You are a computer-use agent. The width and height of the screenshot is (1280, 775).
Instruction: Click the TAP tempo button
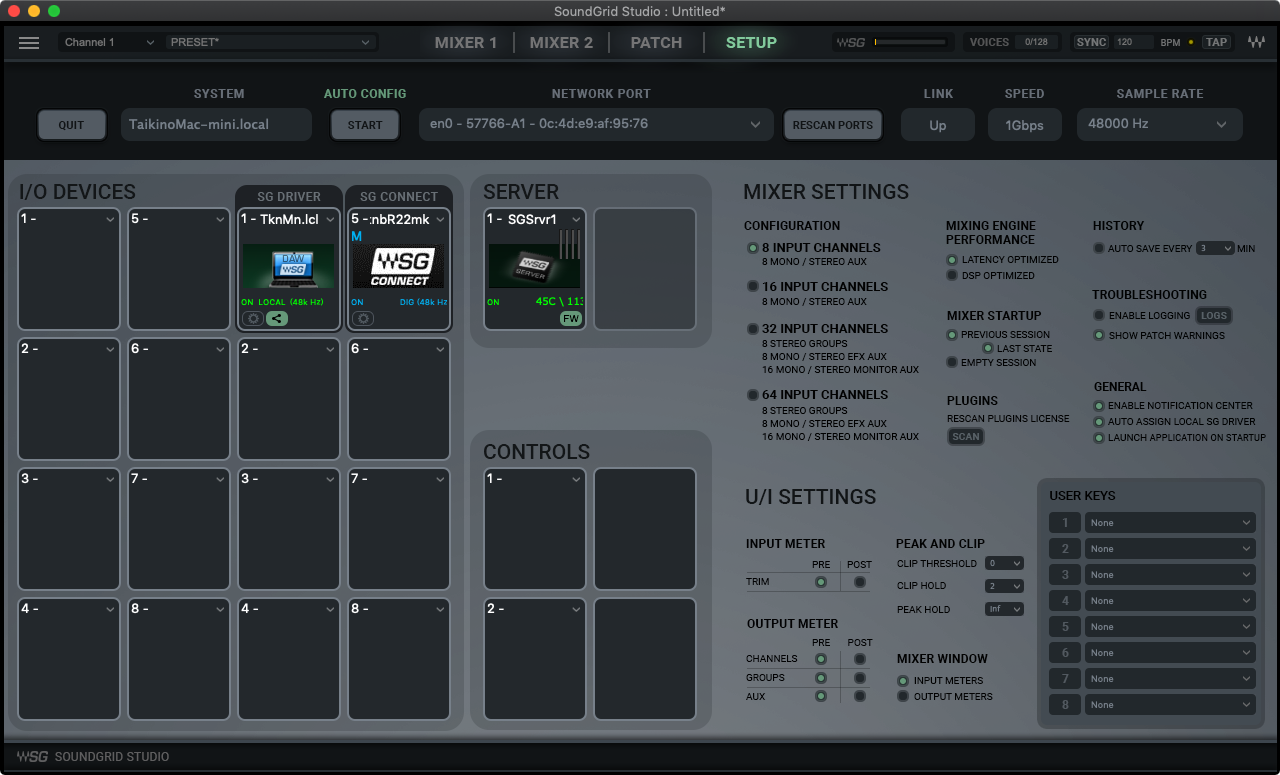(x=1216, y=42)
